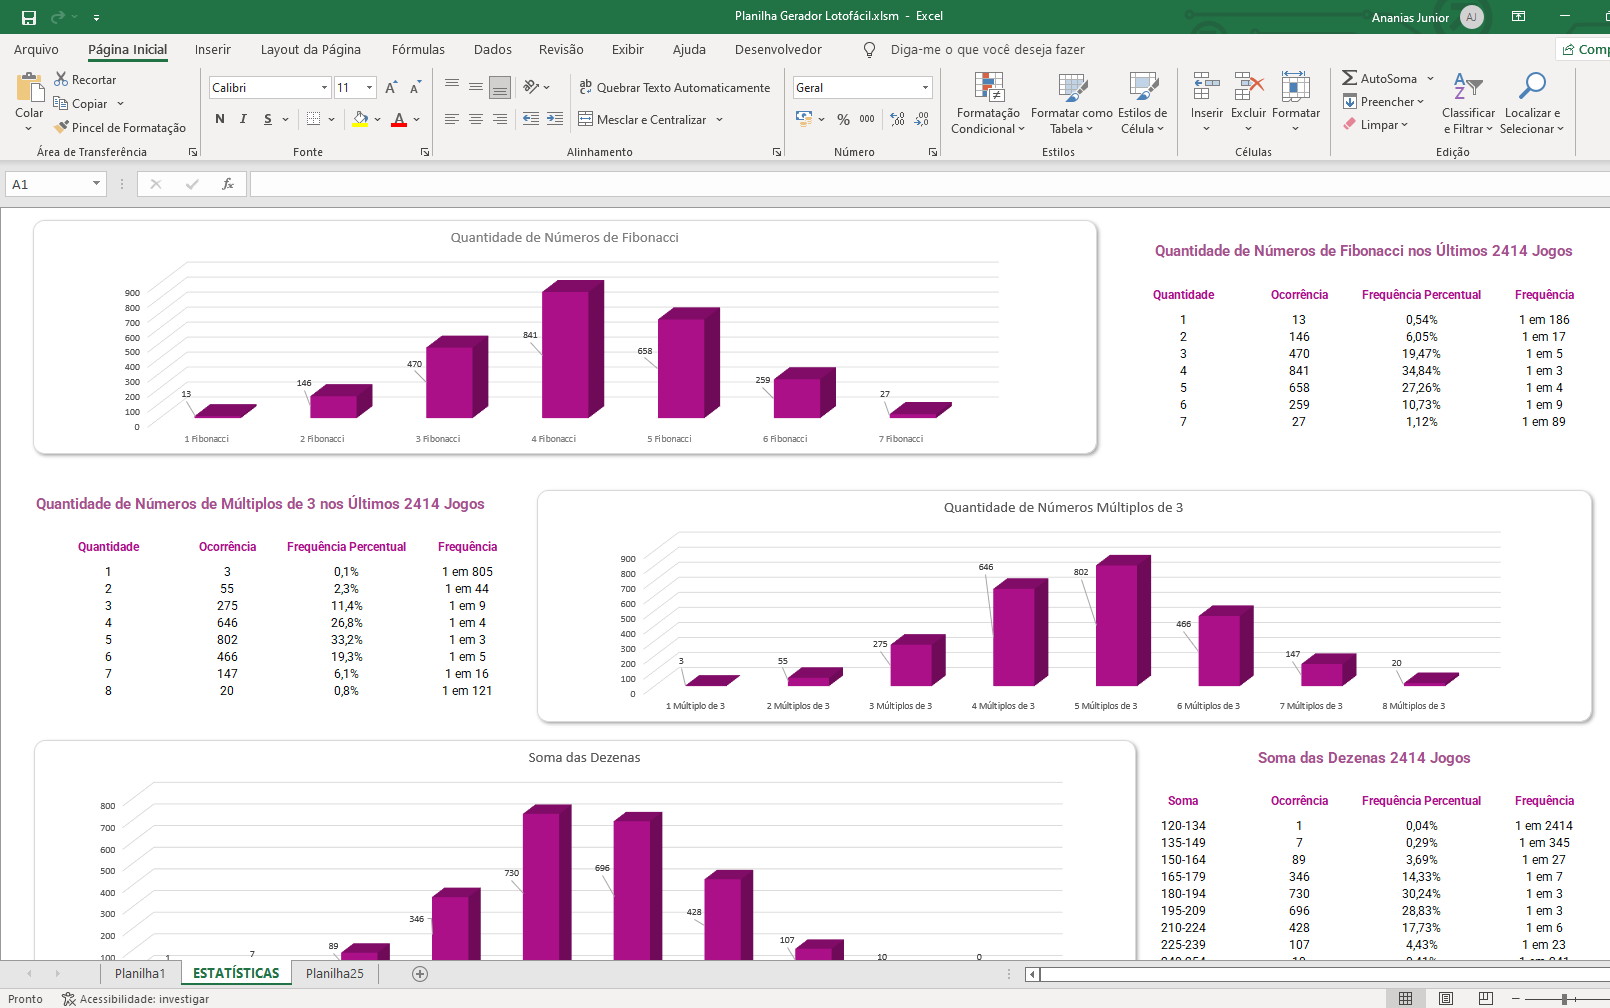Switch to Page Layout view in status bar
Screen dimensions: 1610x1008
(1445, 998)
